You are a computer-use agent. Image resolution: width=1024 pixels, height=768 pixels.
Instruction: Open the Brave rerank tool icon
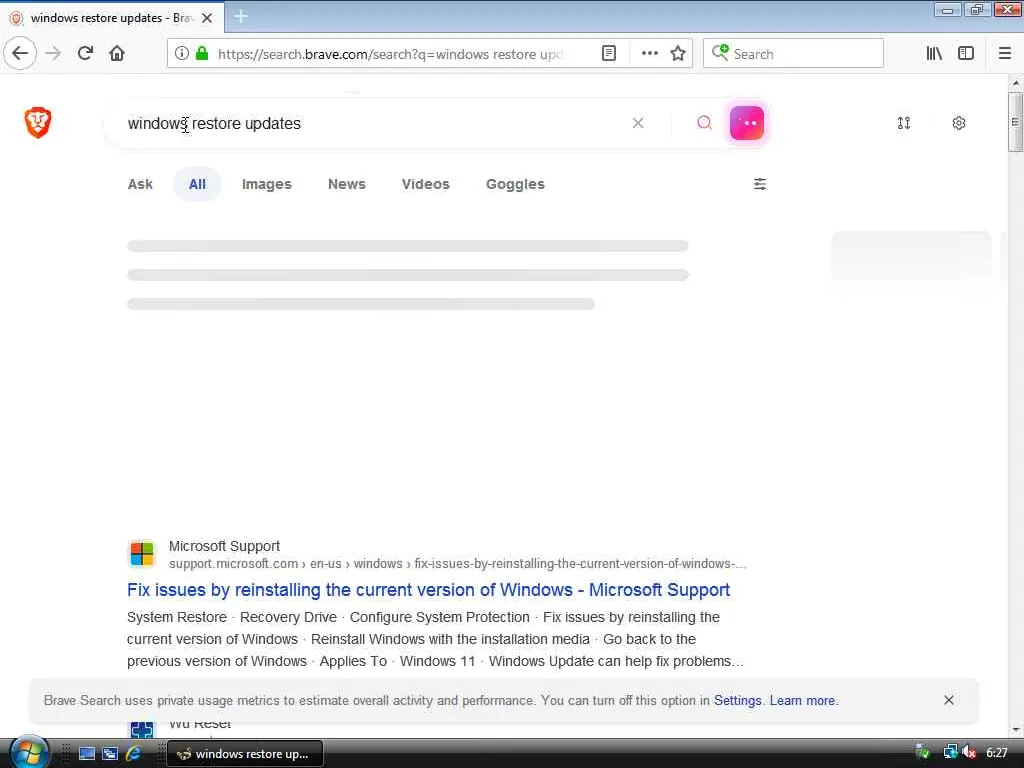[x=904, y=123]
